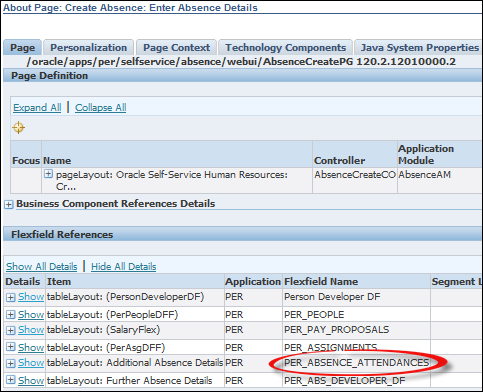Expand details for Further Absence Details row

pos(10,380)
